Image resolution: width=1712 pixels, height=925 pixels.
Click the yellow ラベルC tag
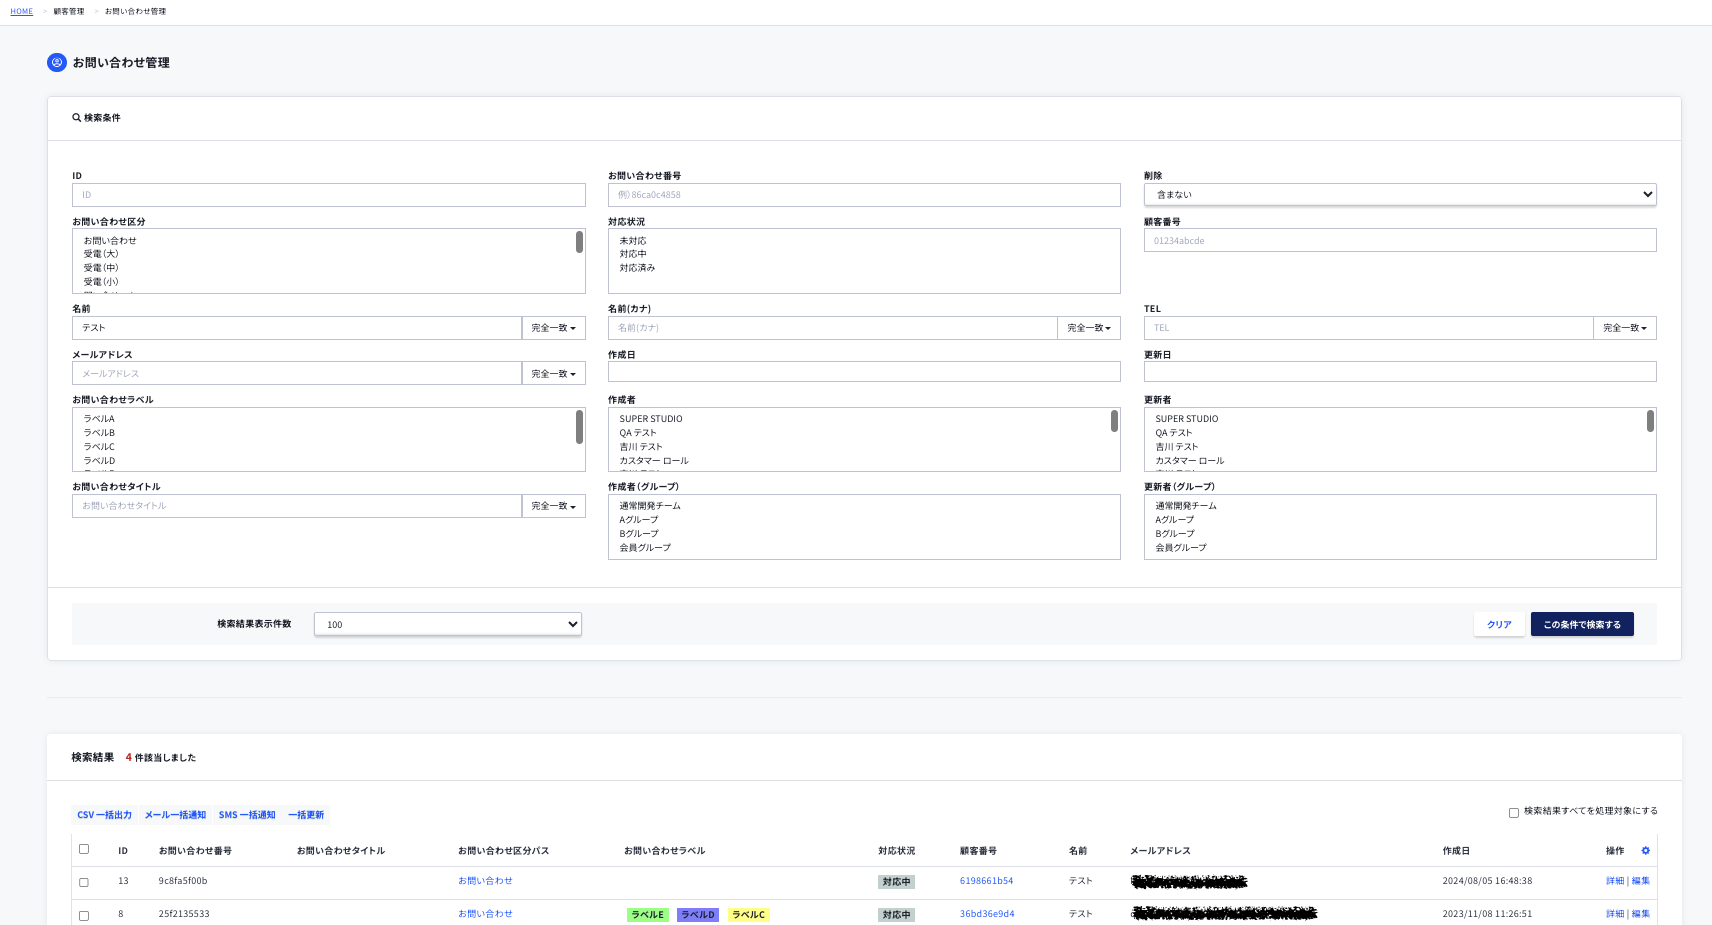[748, 915]
